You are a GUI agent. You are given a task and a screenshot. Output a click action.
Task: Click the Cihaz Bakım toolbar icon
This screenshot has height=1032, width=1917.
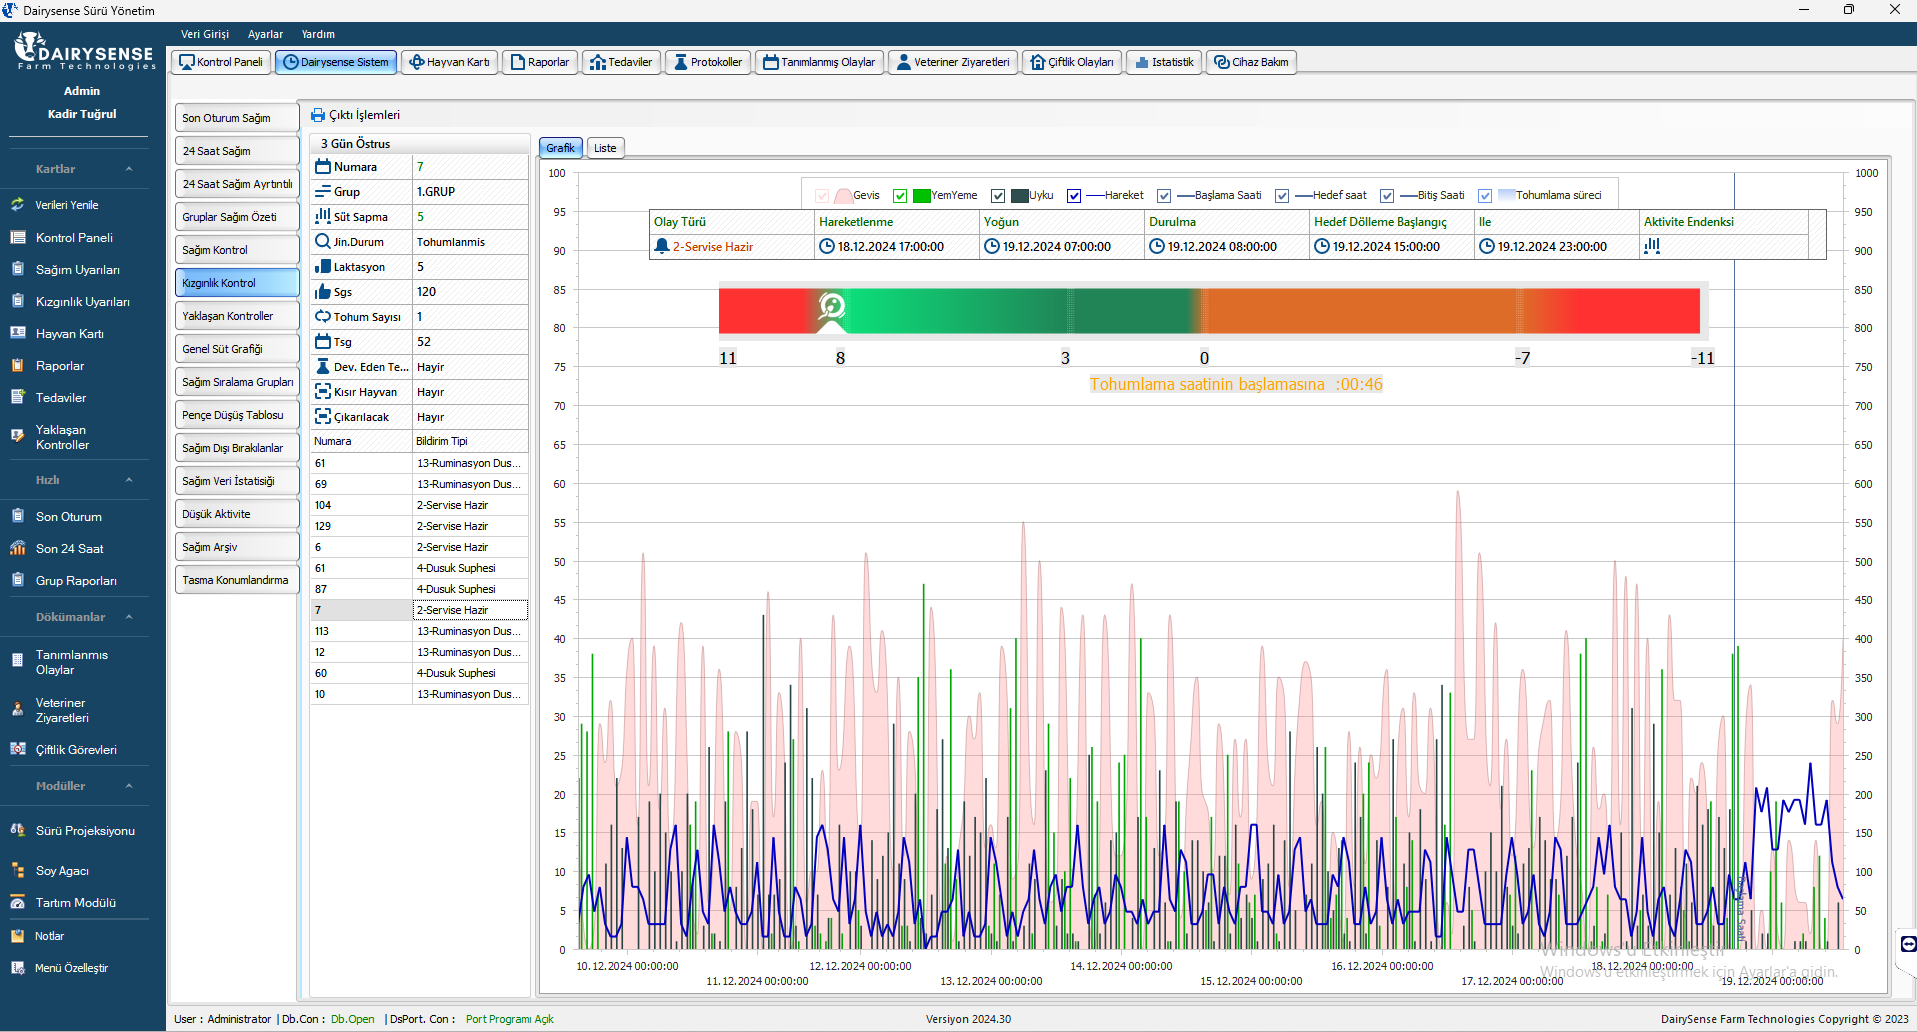(1222, 62)
